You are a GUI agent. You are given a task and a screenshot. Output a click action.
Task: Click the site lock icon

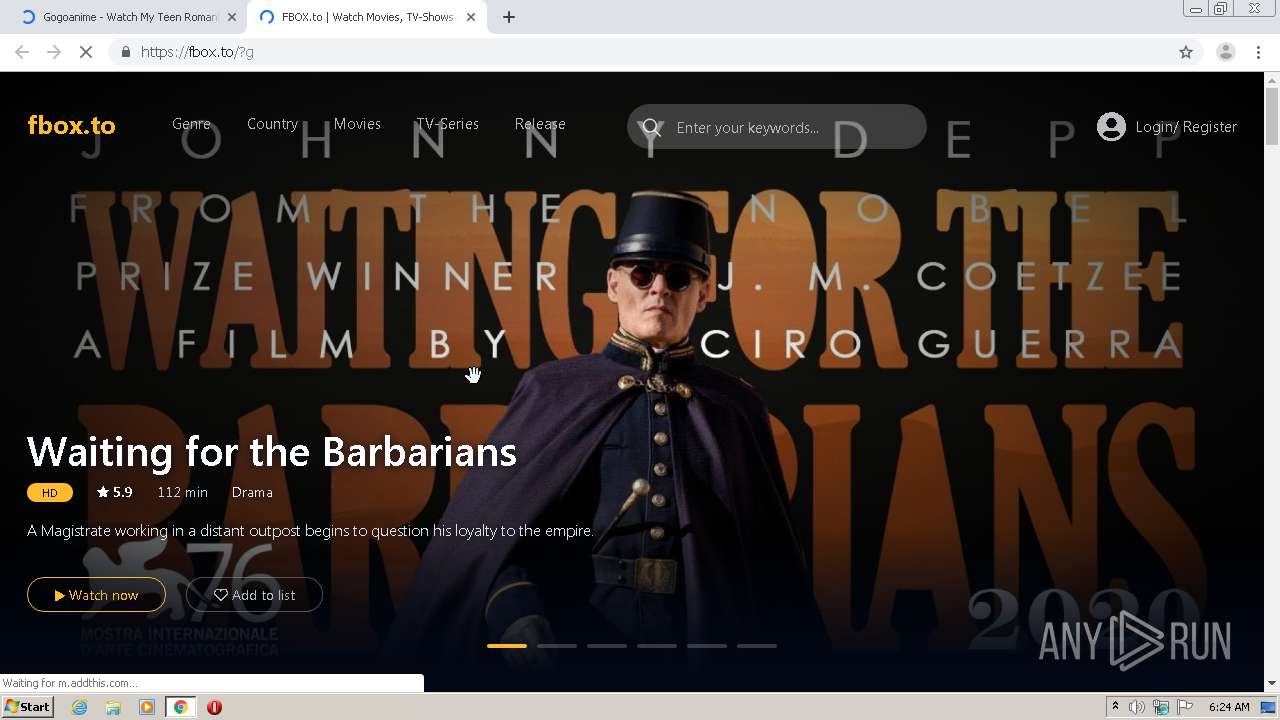125,52
